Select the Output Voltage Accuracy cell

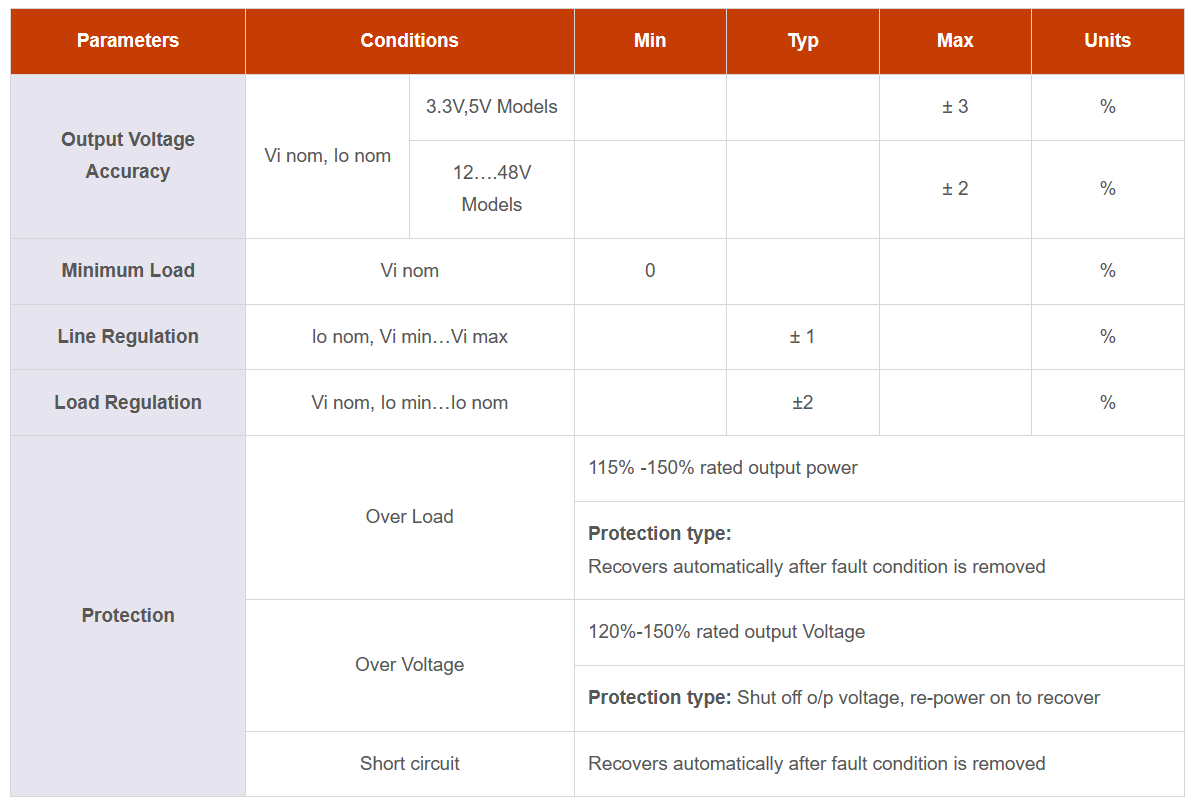pos(127,156)
